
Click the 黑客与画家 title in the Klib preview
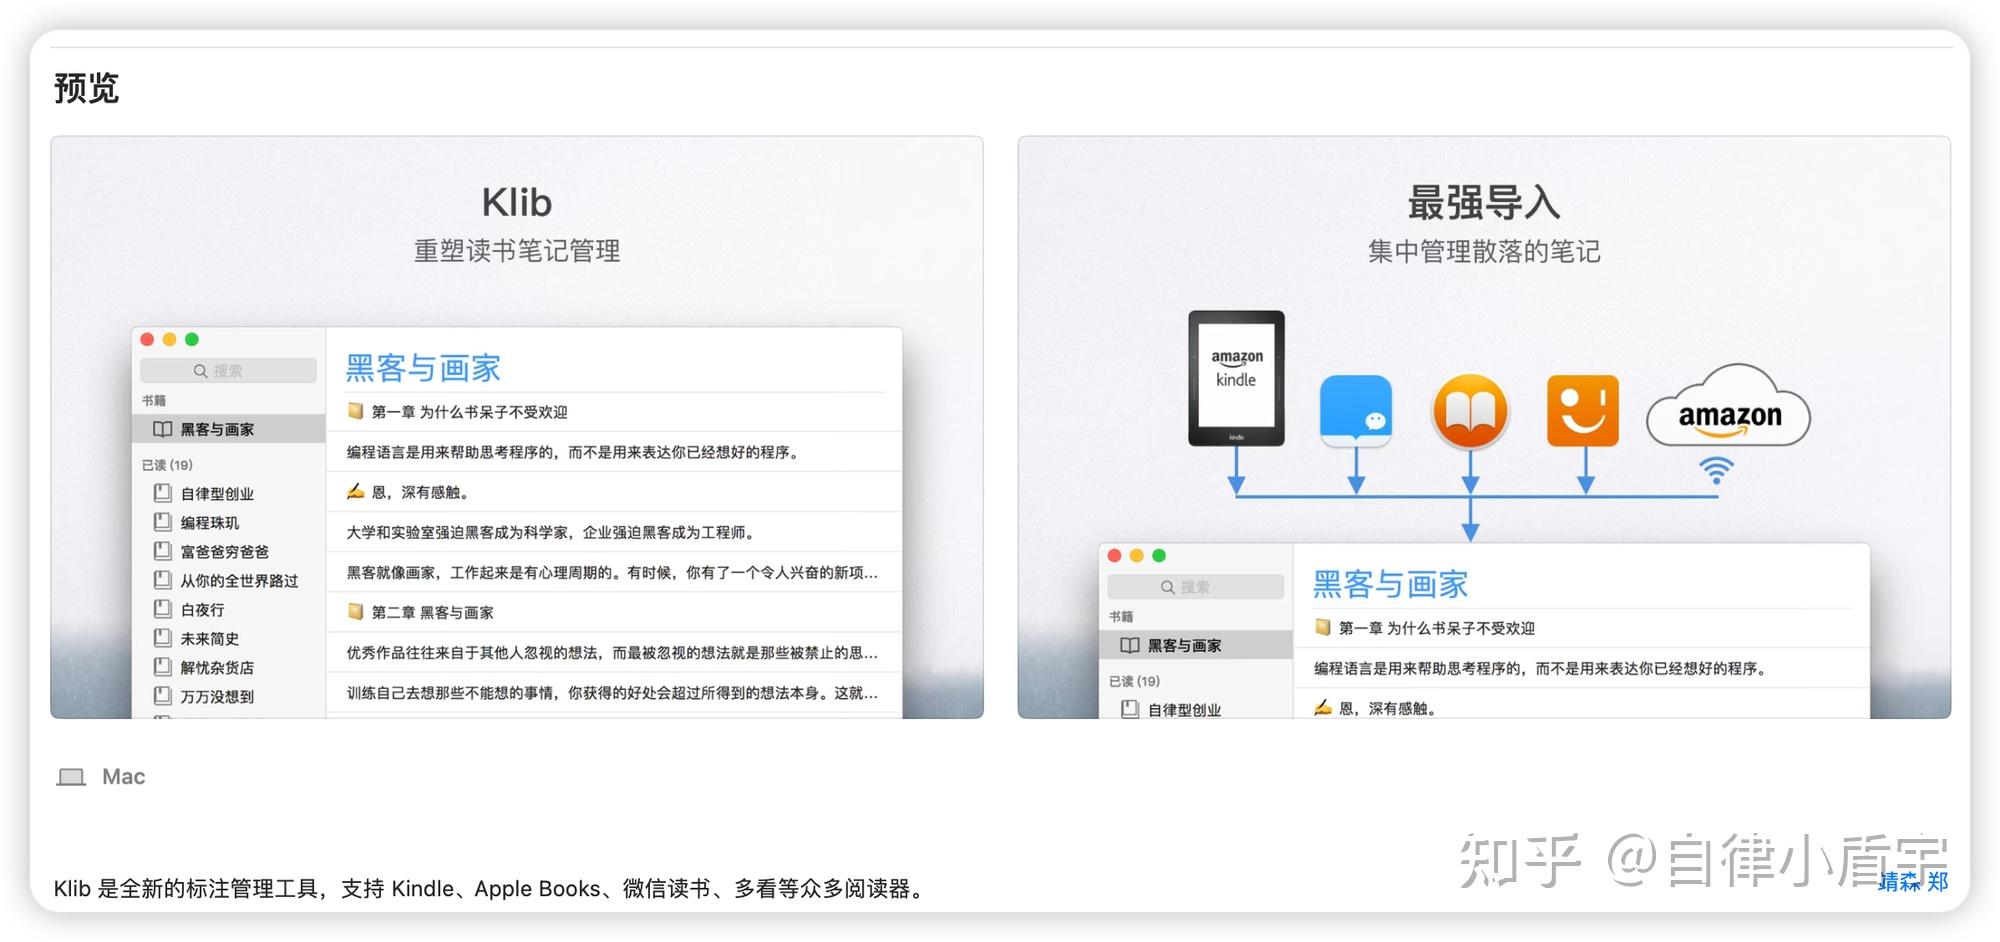423,368
